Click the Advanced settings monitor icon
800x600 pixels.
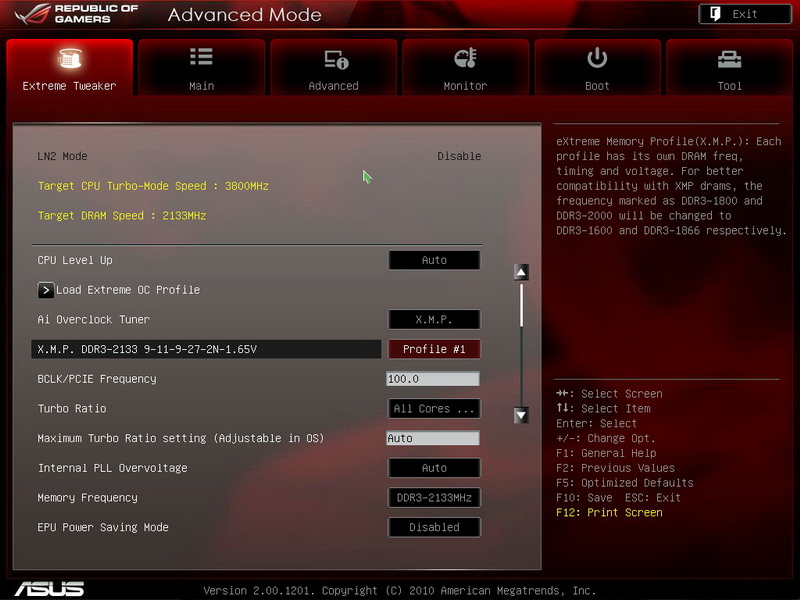tap(336, 59)
